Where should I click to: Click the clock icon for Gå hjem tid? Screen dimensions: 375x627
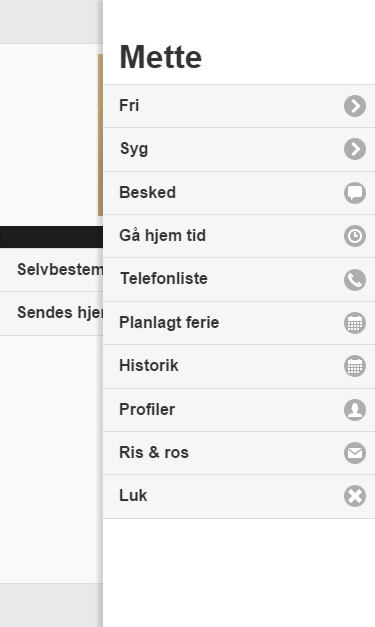[x=355, y=236]
